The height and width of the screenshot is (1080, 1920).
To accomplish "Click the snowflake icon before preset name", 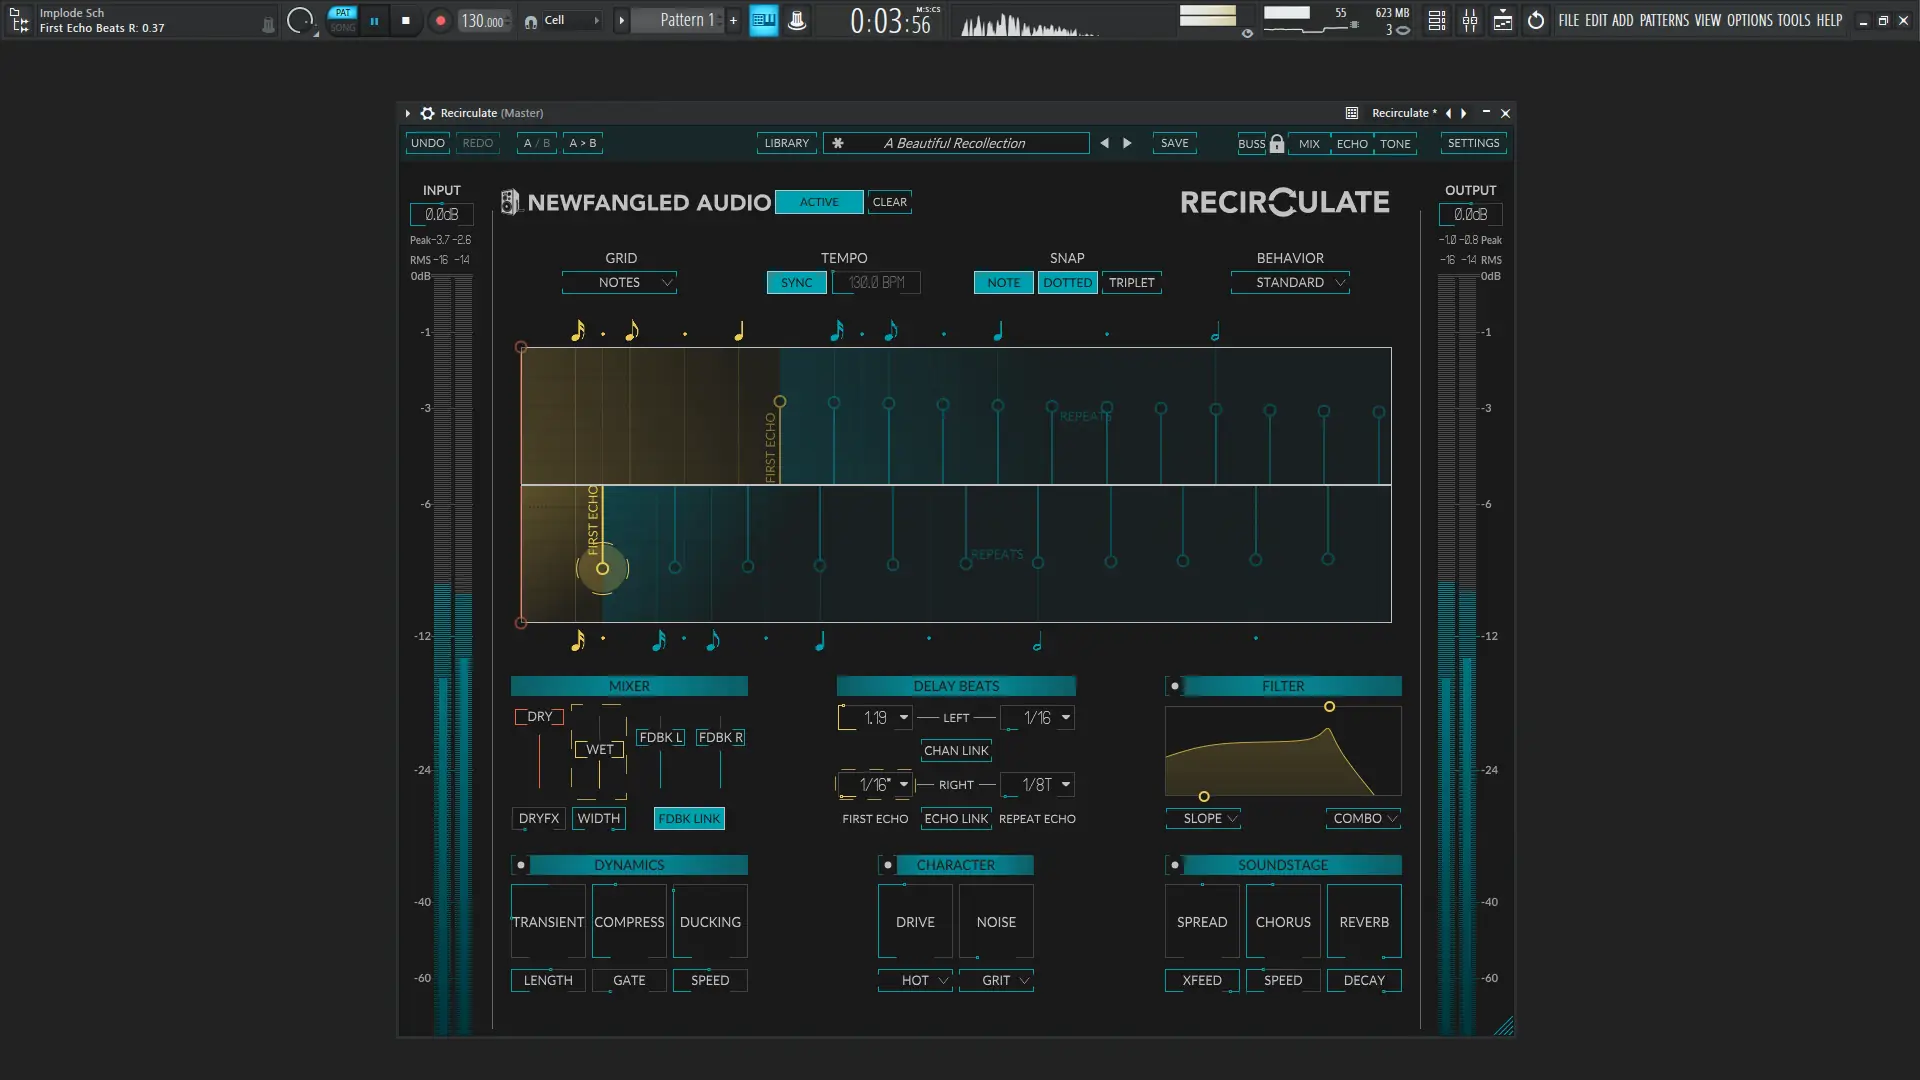I will (x=838, y=143).
